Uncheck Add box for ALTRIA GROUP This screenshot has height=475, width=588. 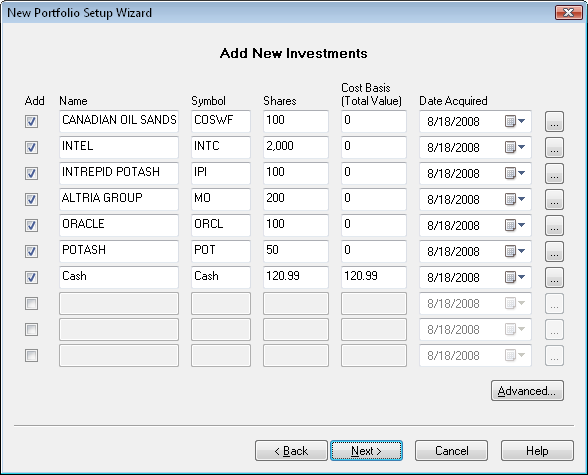point(32,199)
